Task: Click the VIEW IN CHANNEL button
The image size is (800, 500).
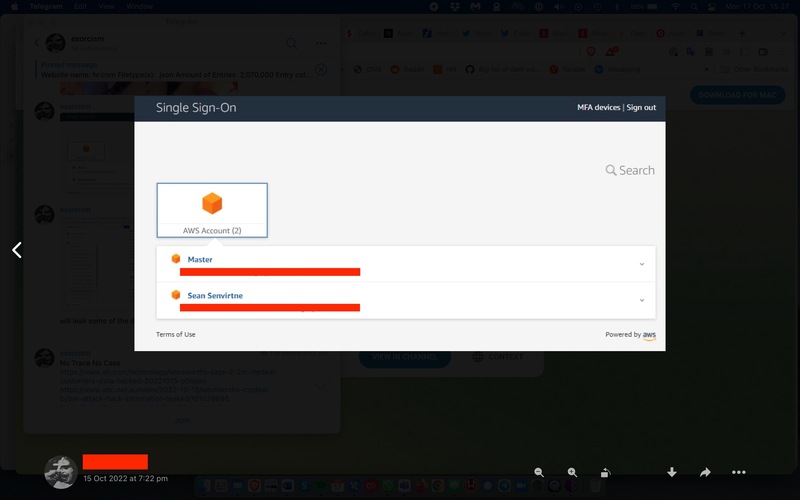Action: [405, 357]
